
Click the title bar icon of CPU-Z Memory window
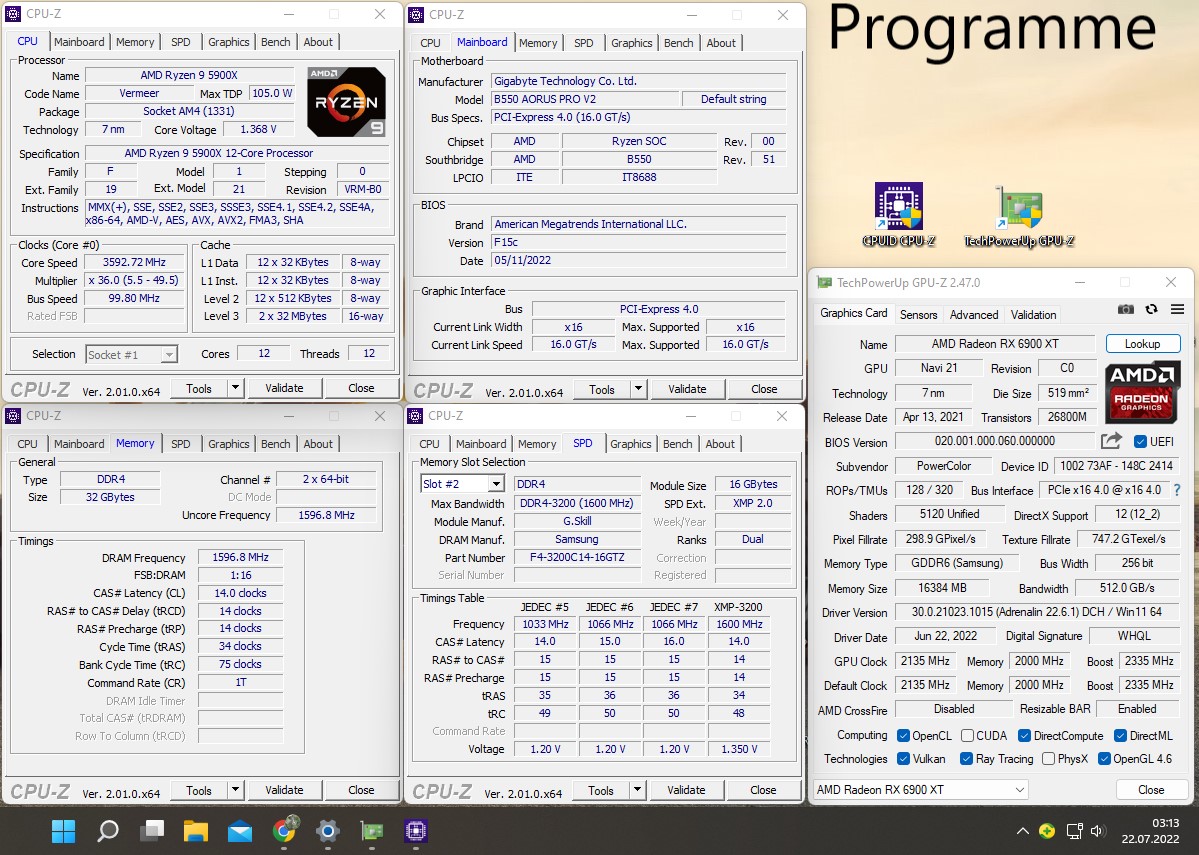[x=13, y=416]
